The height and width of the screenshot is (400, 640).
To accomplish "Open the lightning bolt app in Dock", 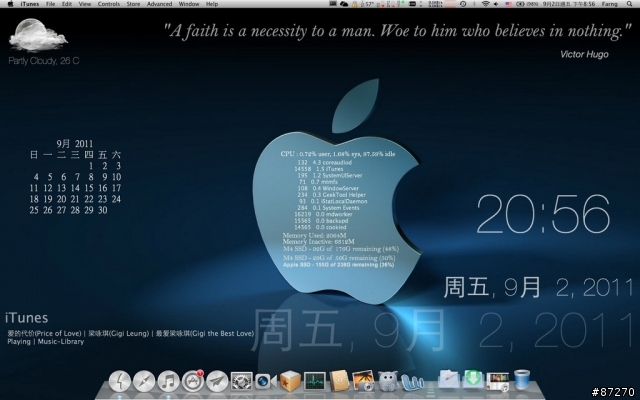I will [120, 381].
